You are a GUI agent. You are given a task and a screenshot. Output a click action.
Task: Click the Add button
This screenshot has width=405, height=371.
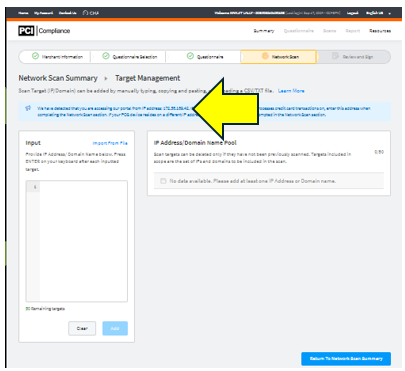[x=115, y=328]
